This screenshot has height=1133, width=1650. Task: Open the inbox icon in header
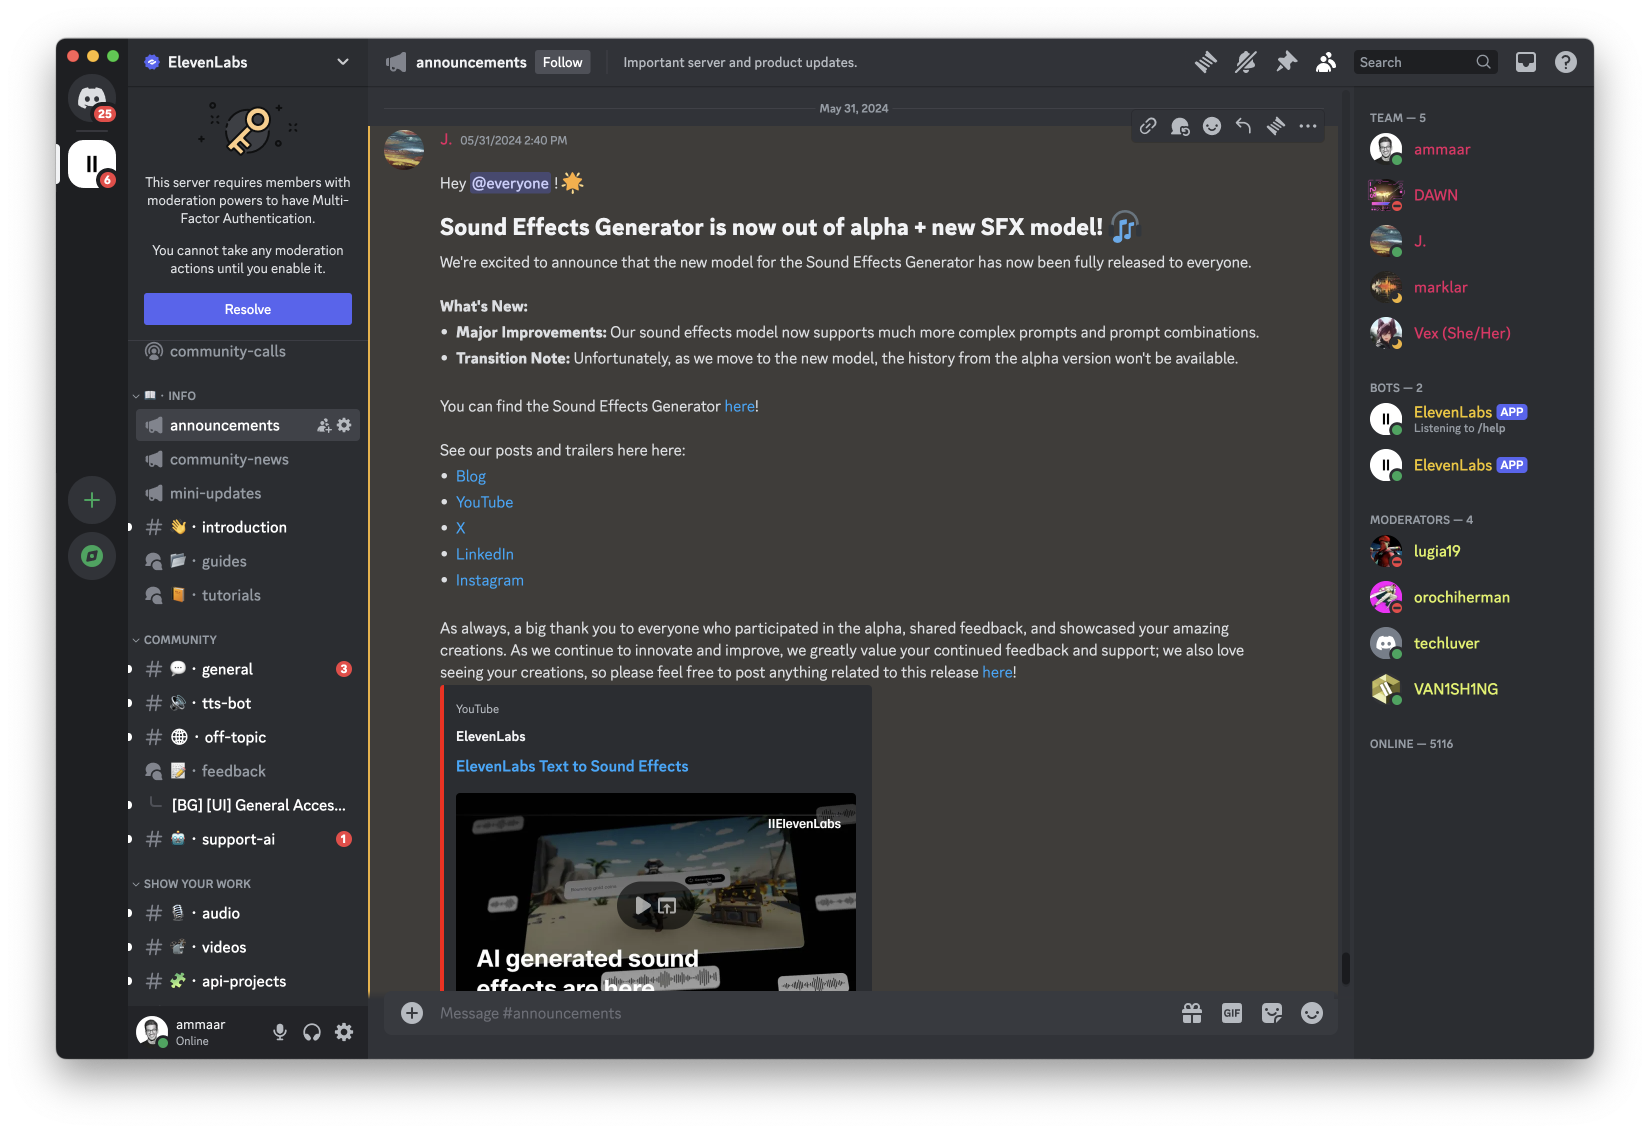pyautogui.click(x=1526, y=62)
